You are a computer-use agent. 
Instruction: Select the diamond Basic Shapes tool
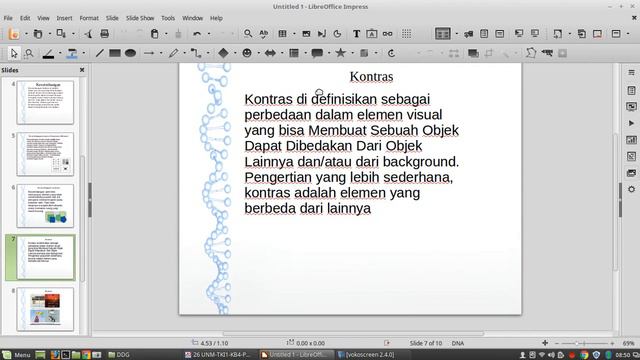[223, 53]
